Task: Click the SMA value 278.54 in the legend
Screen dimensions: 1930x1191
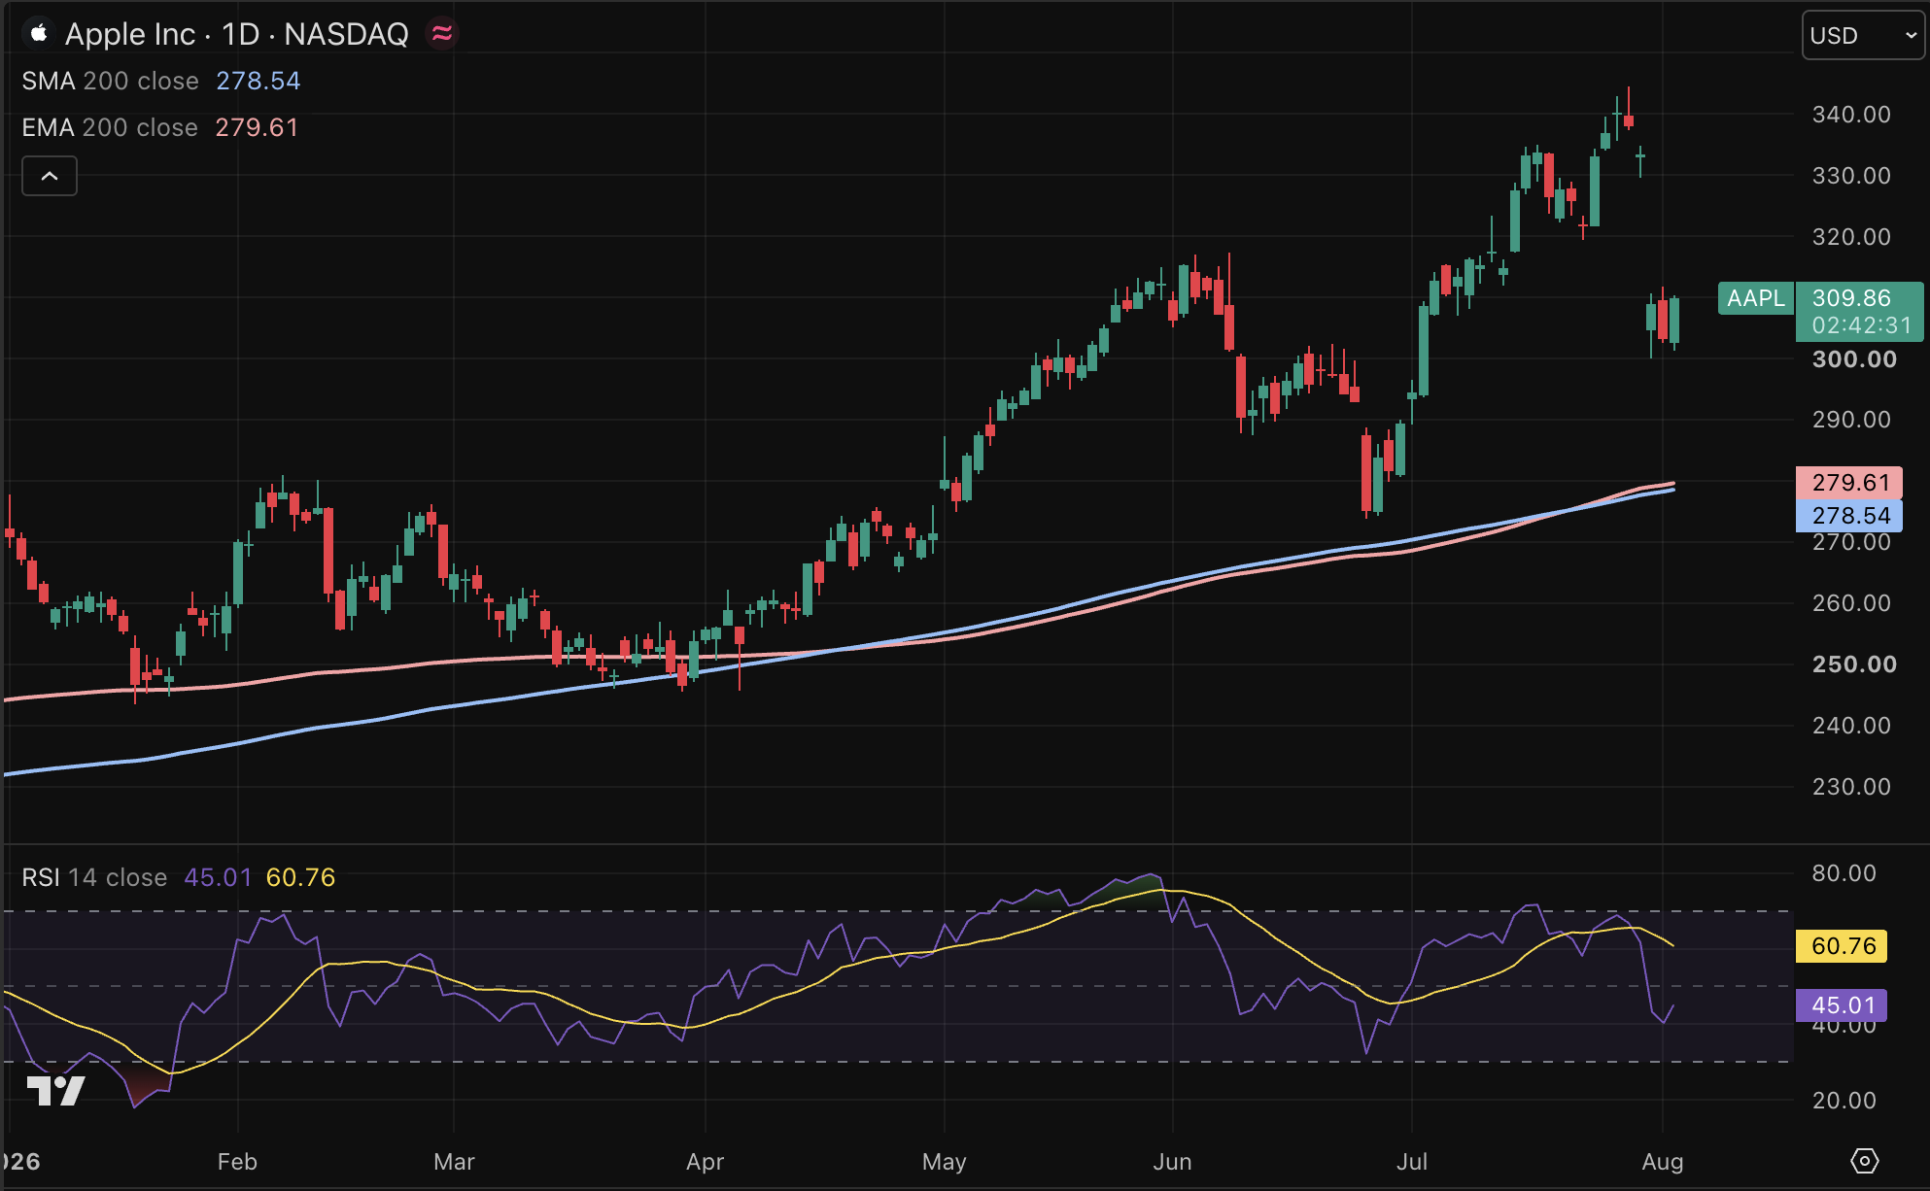Action: point(258,81)
